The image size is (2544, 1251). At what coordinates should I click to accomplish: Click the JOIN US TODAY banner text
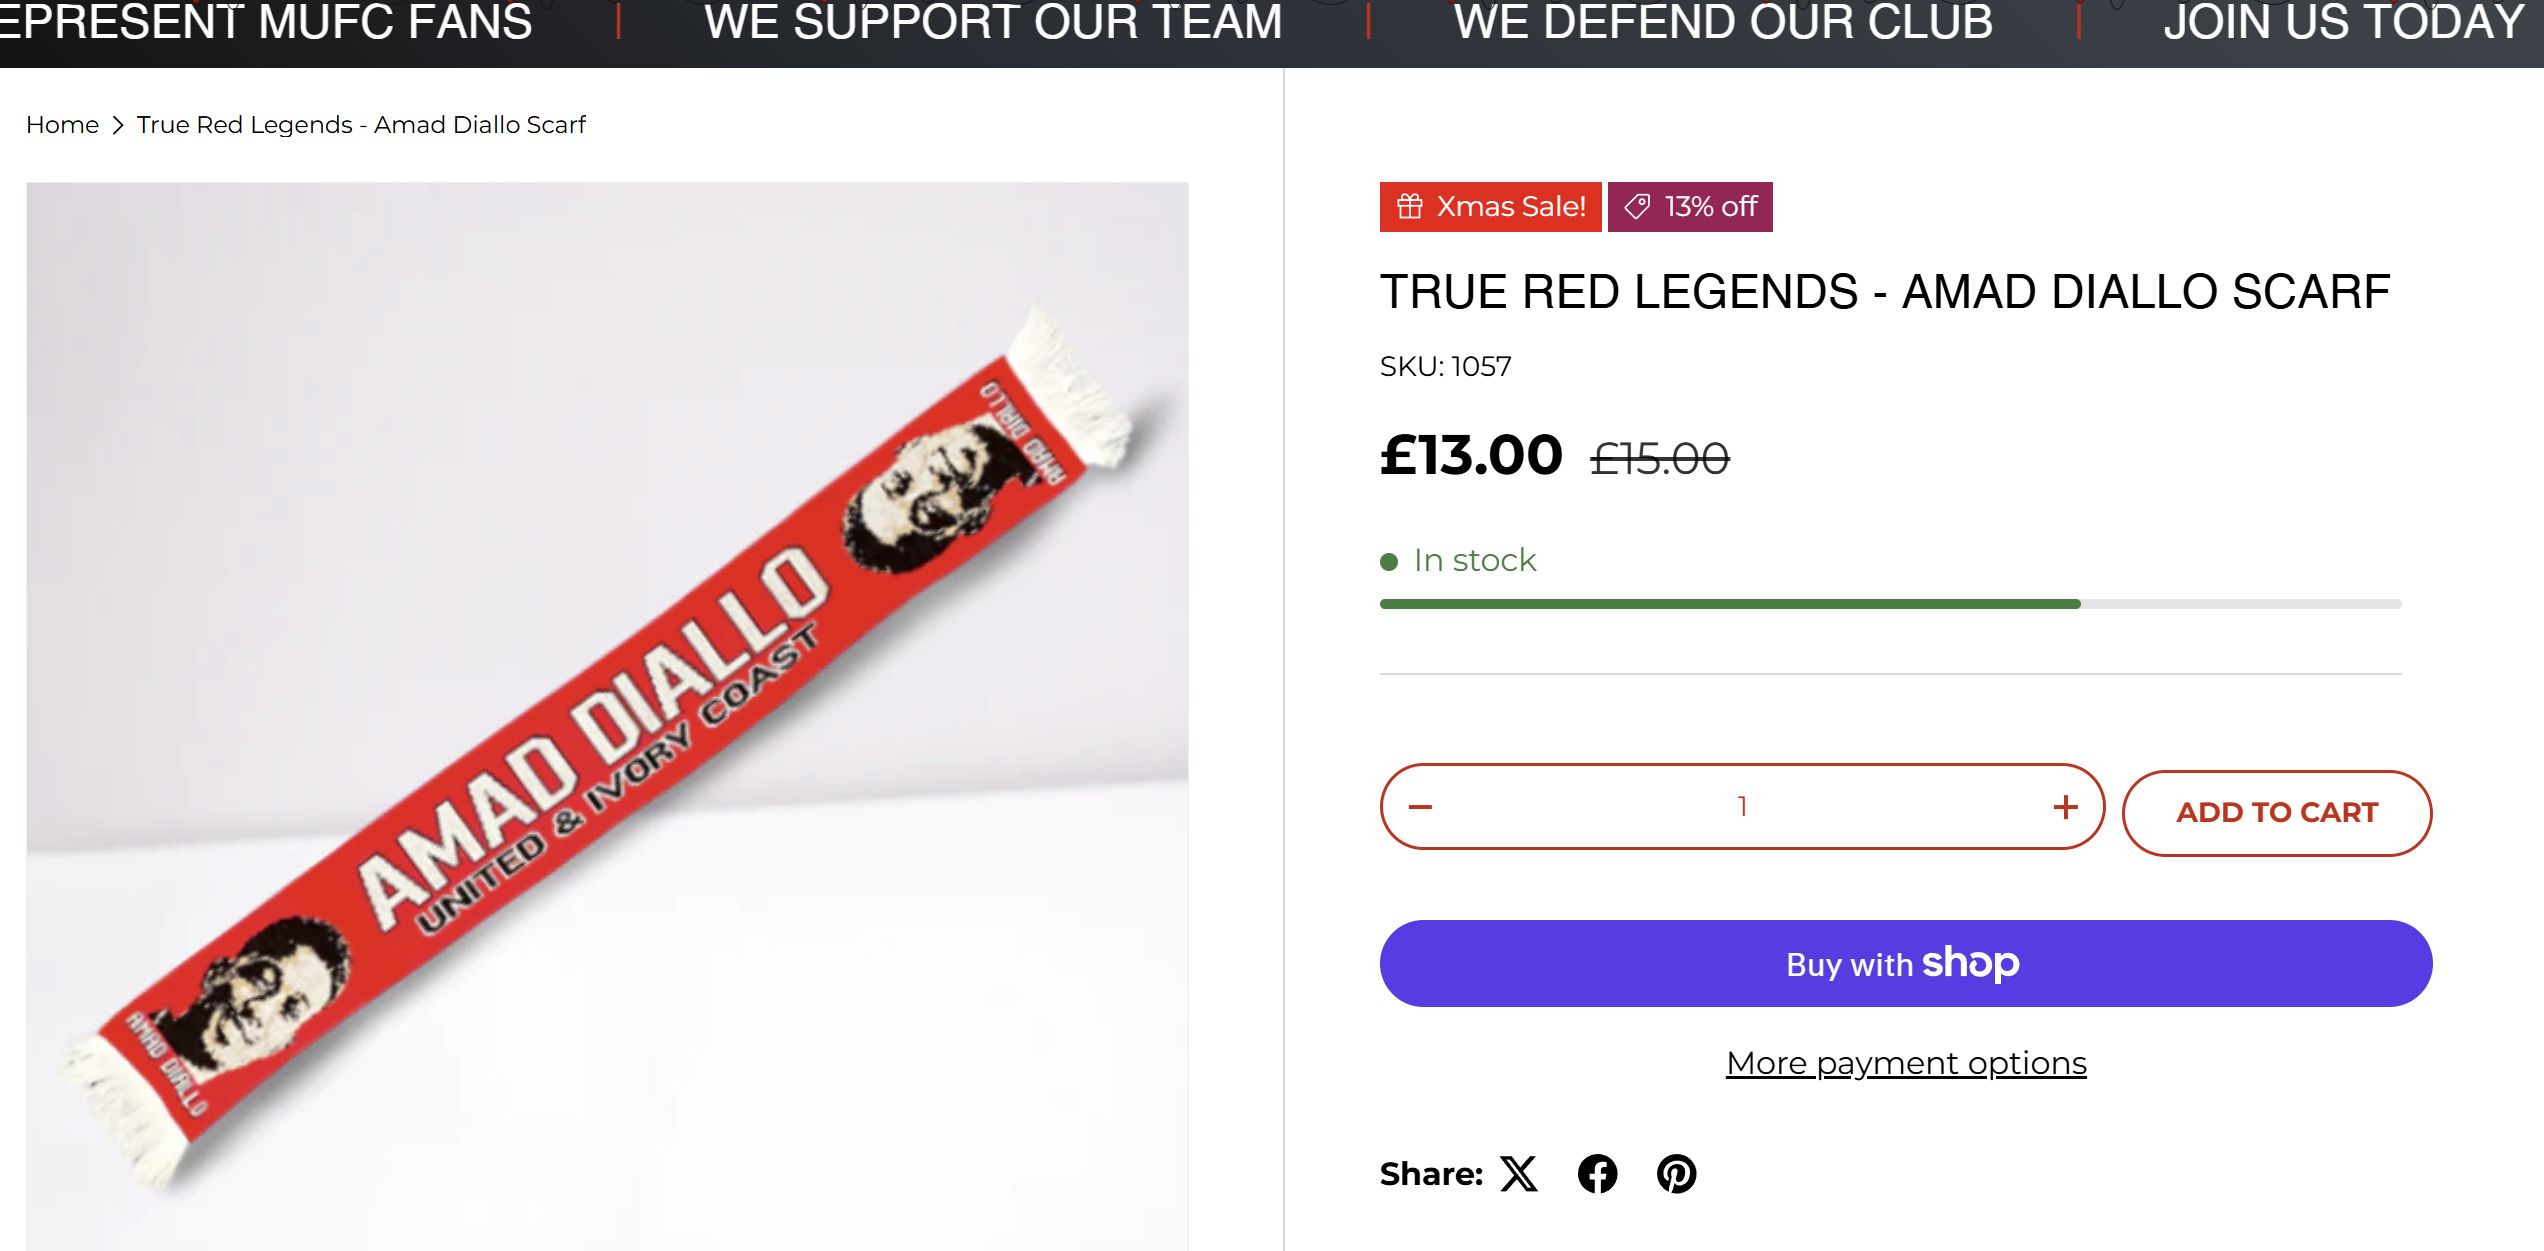(x=2342, y=22)
